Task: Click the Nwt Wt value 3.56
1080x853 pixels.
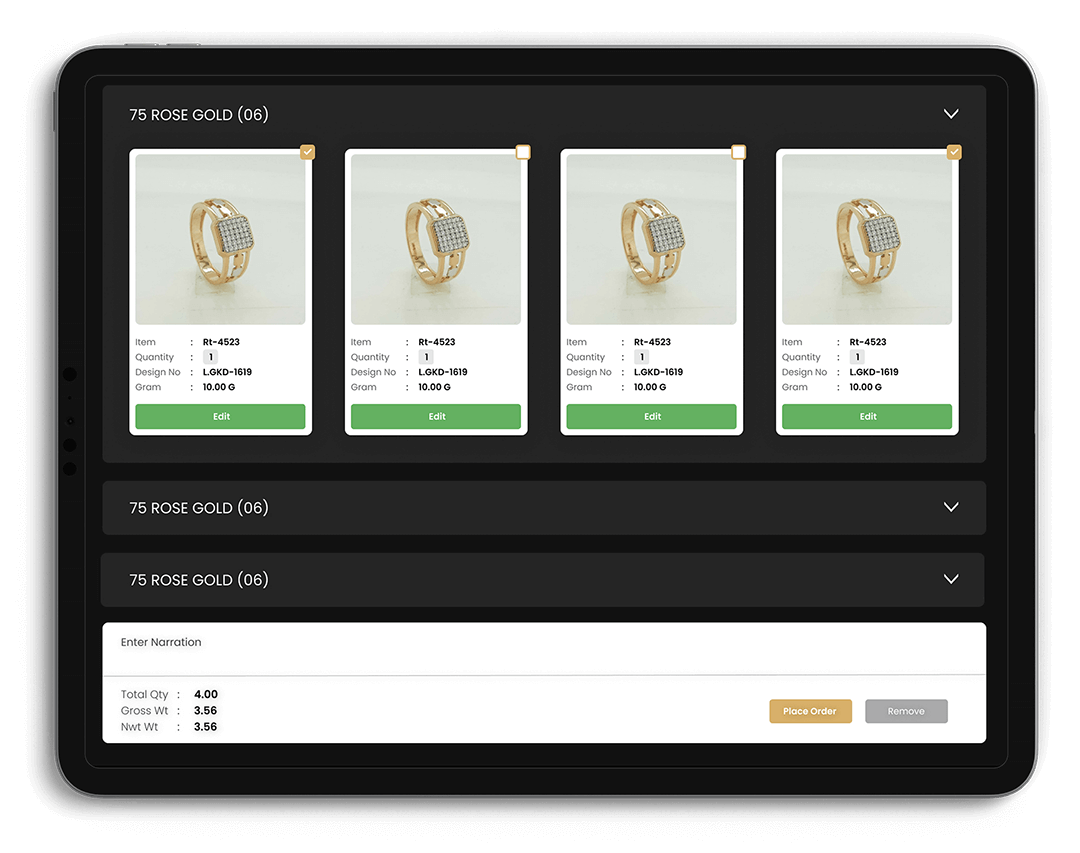Action: (x=205, y=727)
